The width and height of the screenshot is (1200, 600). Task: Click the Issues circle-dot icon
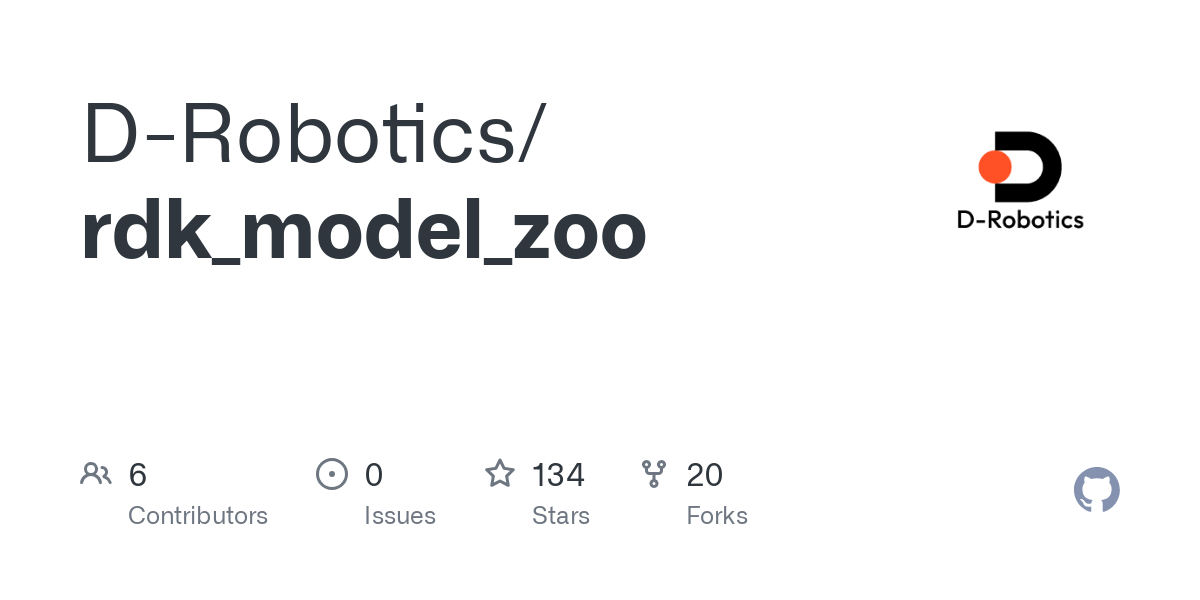tap(332, 474)
